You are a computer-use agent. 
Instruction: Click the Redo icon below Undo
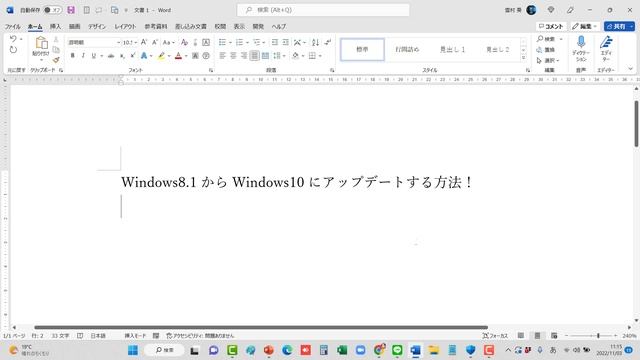(13, 50)
